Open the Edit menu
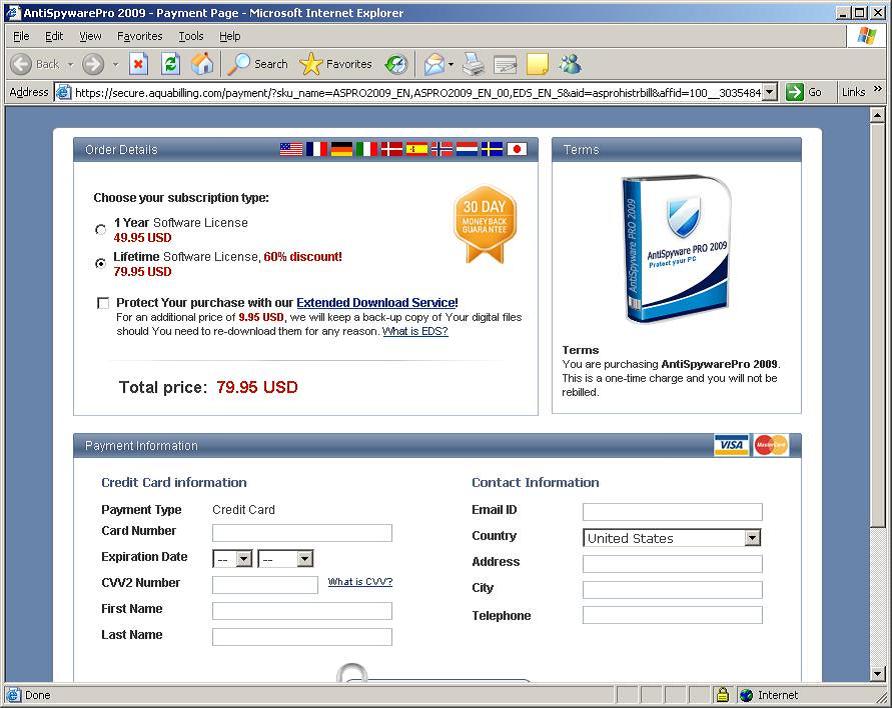Viewport: 892px width, 708px height. (x=54, y=36)
